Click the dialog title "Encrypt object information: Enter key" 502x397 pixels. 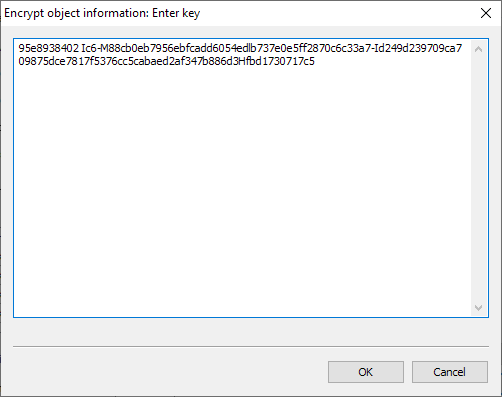pyautogui.click(x=102, y=13)
